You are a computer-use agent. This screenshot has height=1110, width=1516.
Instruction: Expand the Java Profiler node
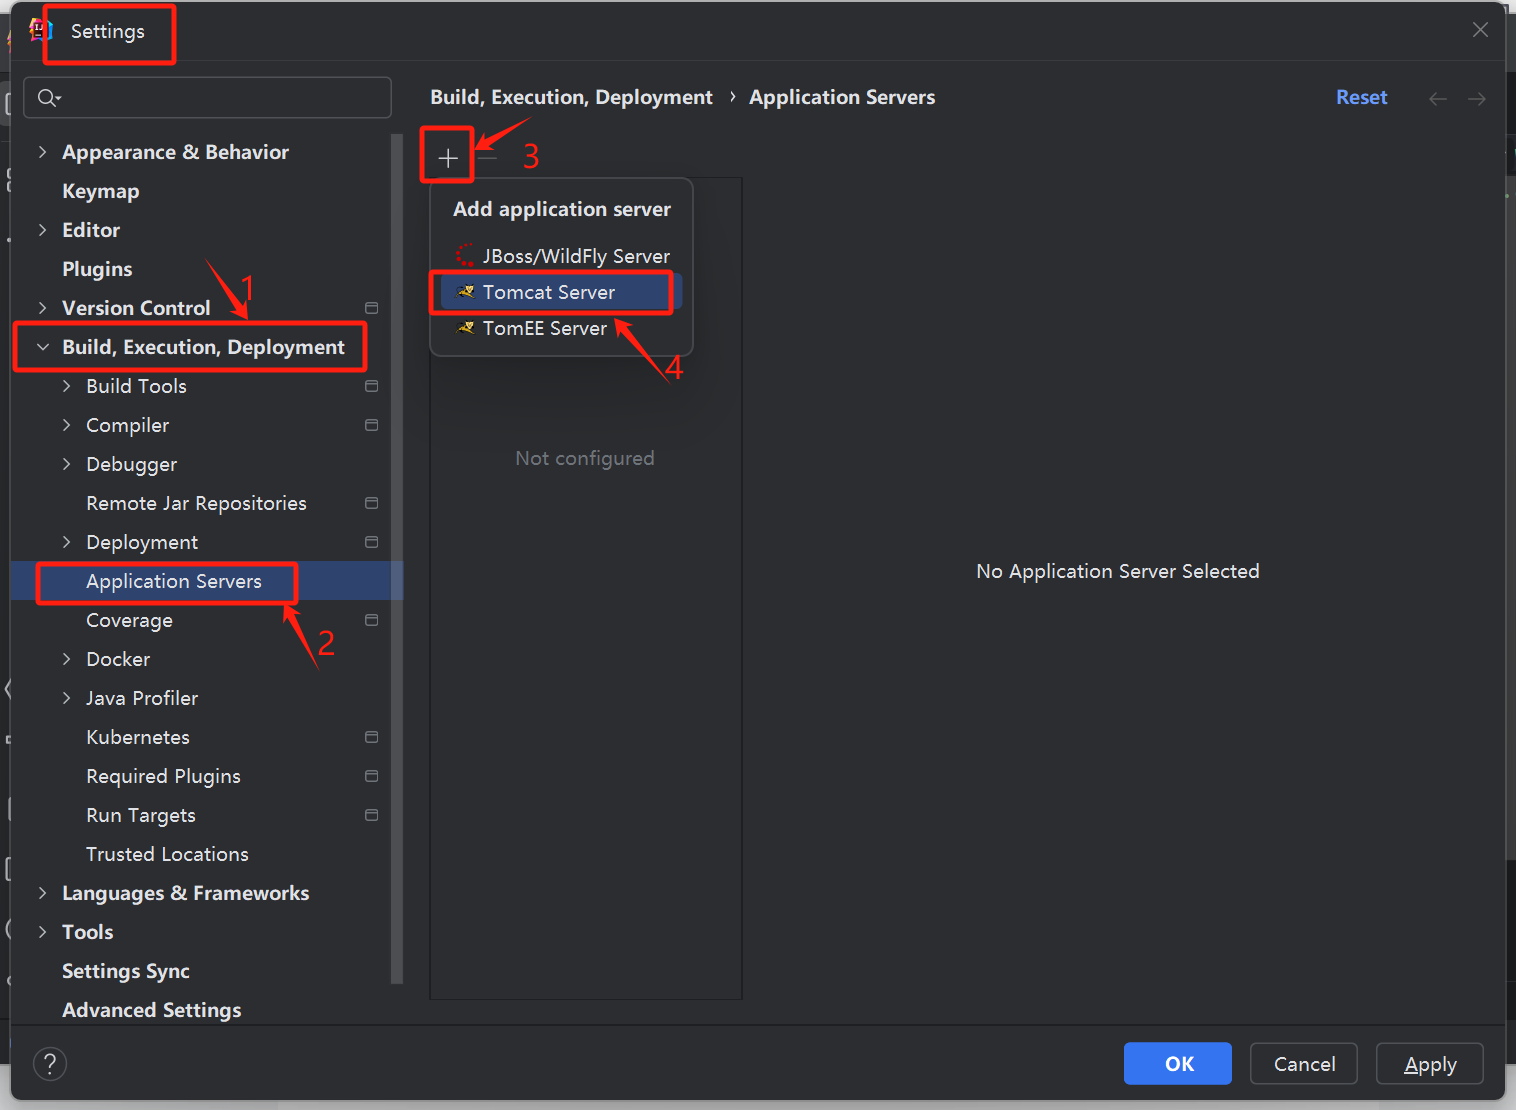pyautogui.click(x=66, y=698)
